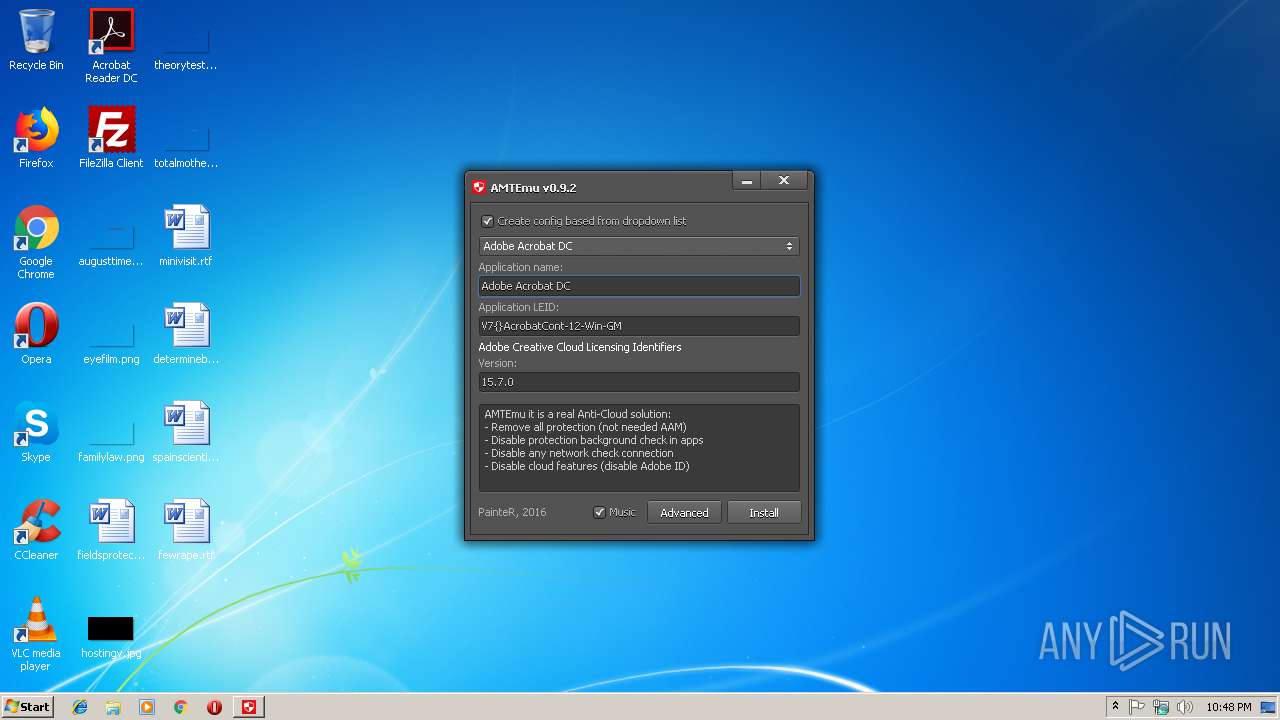Click the Install button

click(x=764, y=512)
